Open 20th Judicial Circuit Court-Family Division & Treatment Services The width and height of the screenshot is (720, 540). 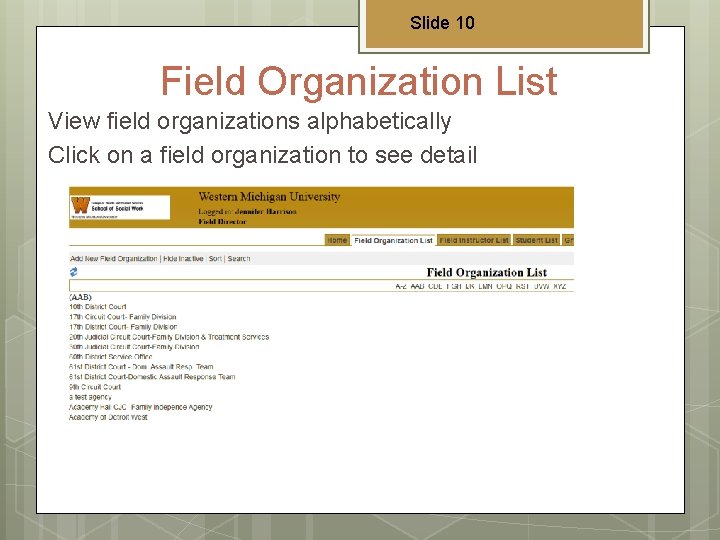coord(169,337)
